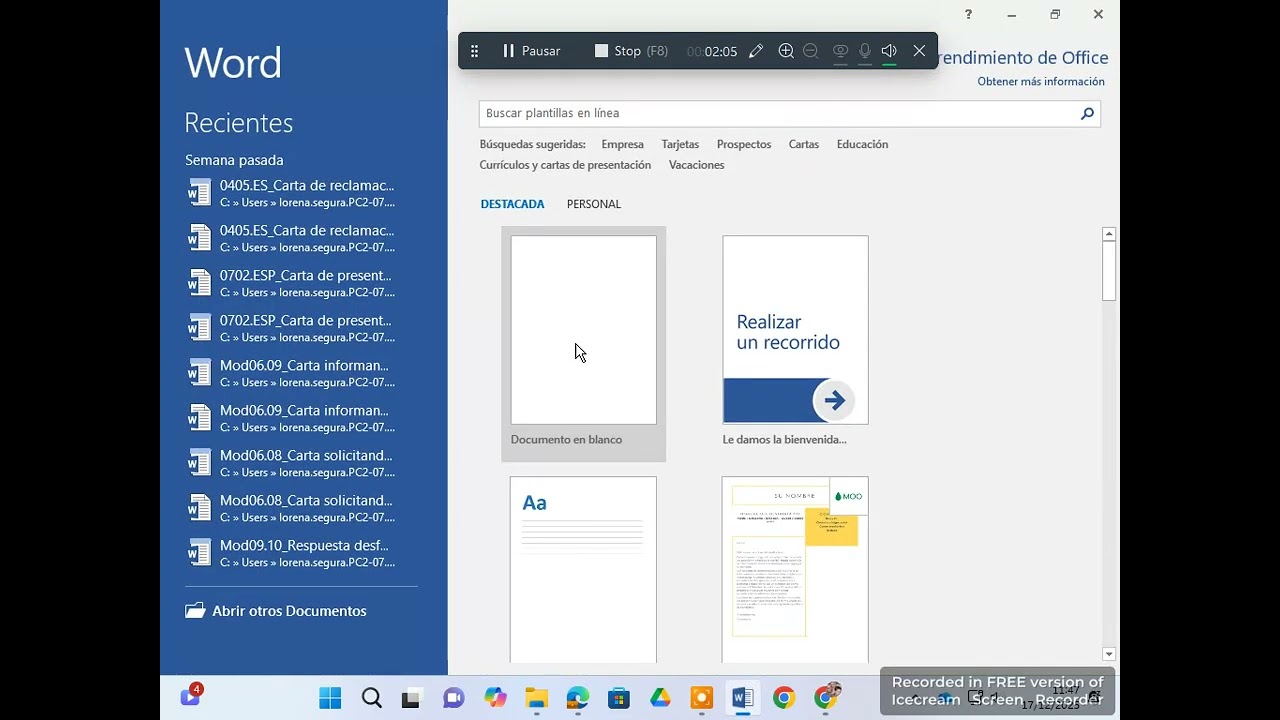The image size is (1280, 720).
Task: Open the plain Google Chrome taskbar icon
Action: (x=784, y=698)
